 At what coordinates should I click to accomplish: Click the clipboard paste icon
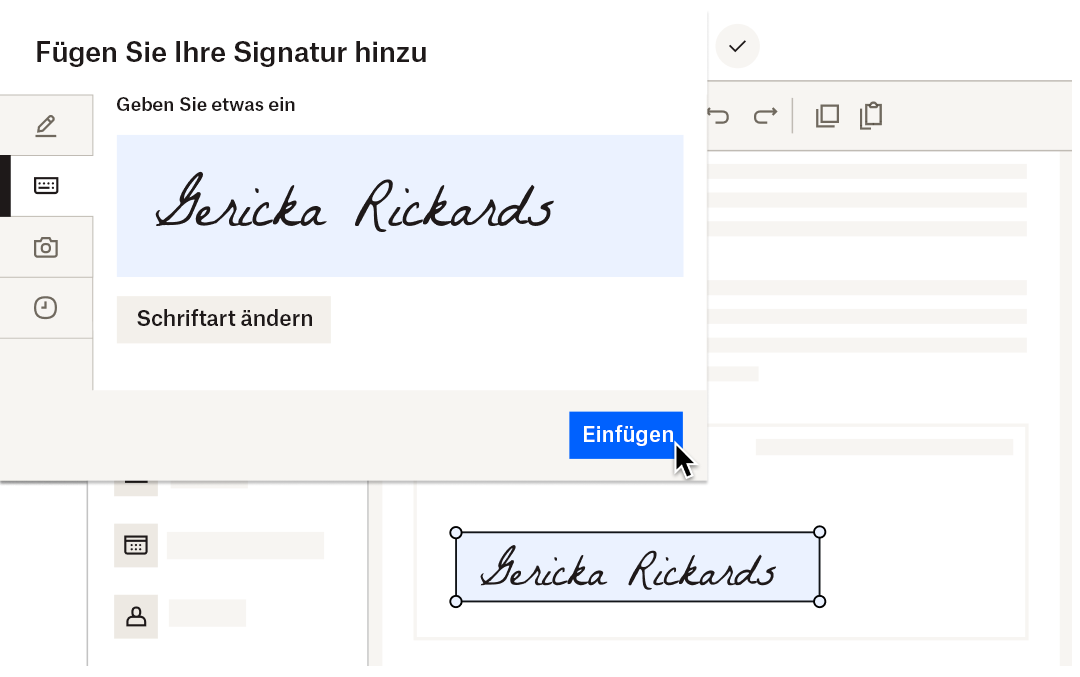(x=871, y=116)
